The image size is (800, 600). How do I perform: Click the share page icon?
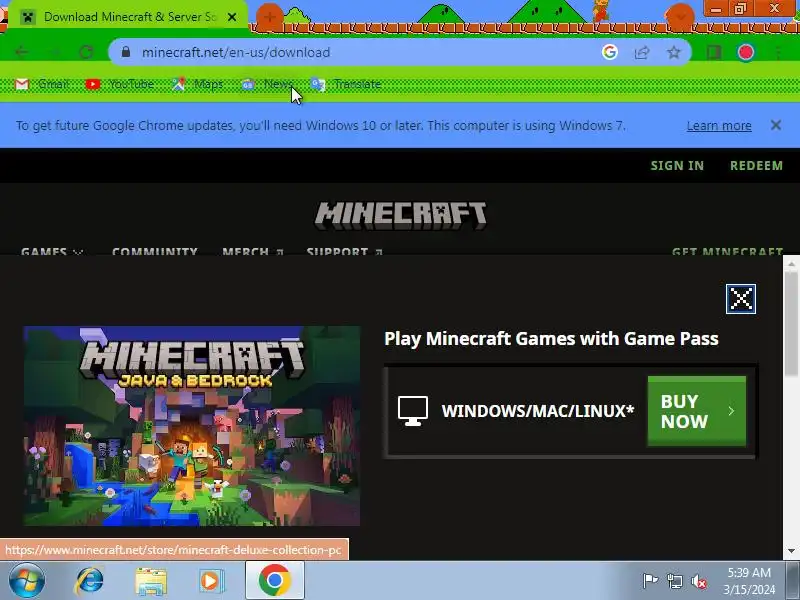click(642, 52)
